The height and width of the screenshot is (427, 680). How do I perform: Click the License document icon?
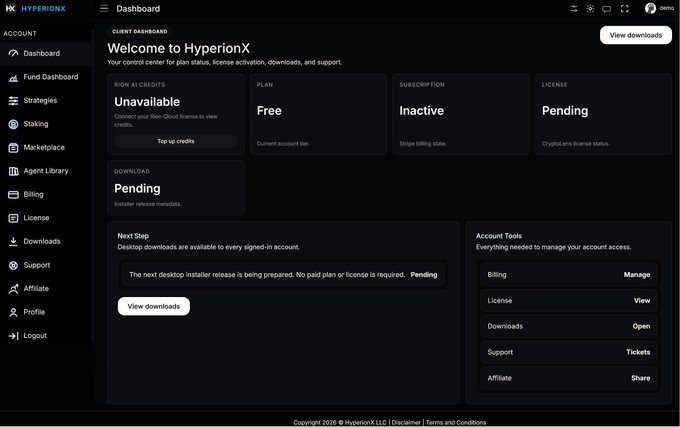pyautogui.click(x=13, y=218)
